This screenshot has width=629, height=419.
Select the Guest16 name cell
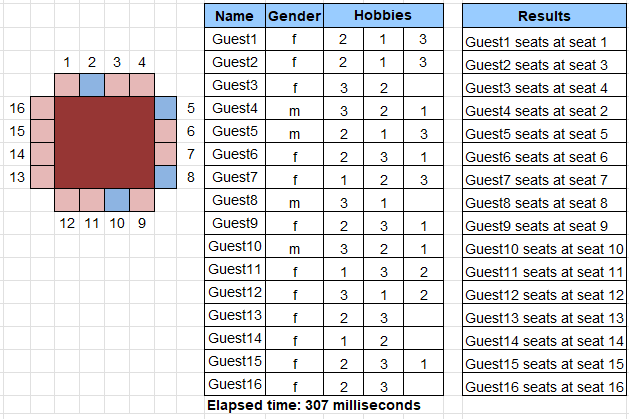tap(235, 383)
